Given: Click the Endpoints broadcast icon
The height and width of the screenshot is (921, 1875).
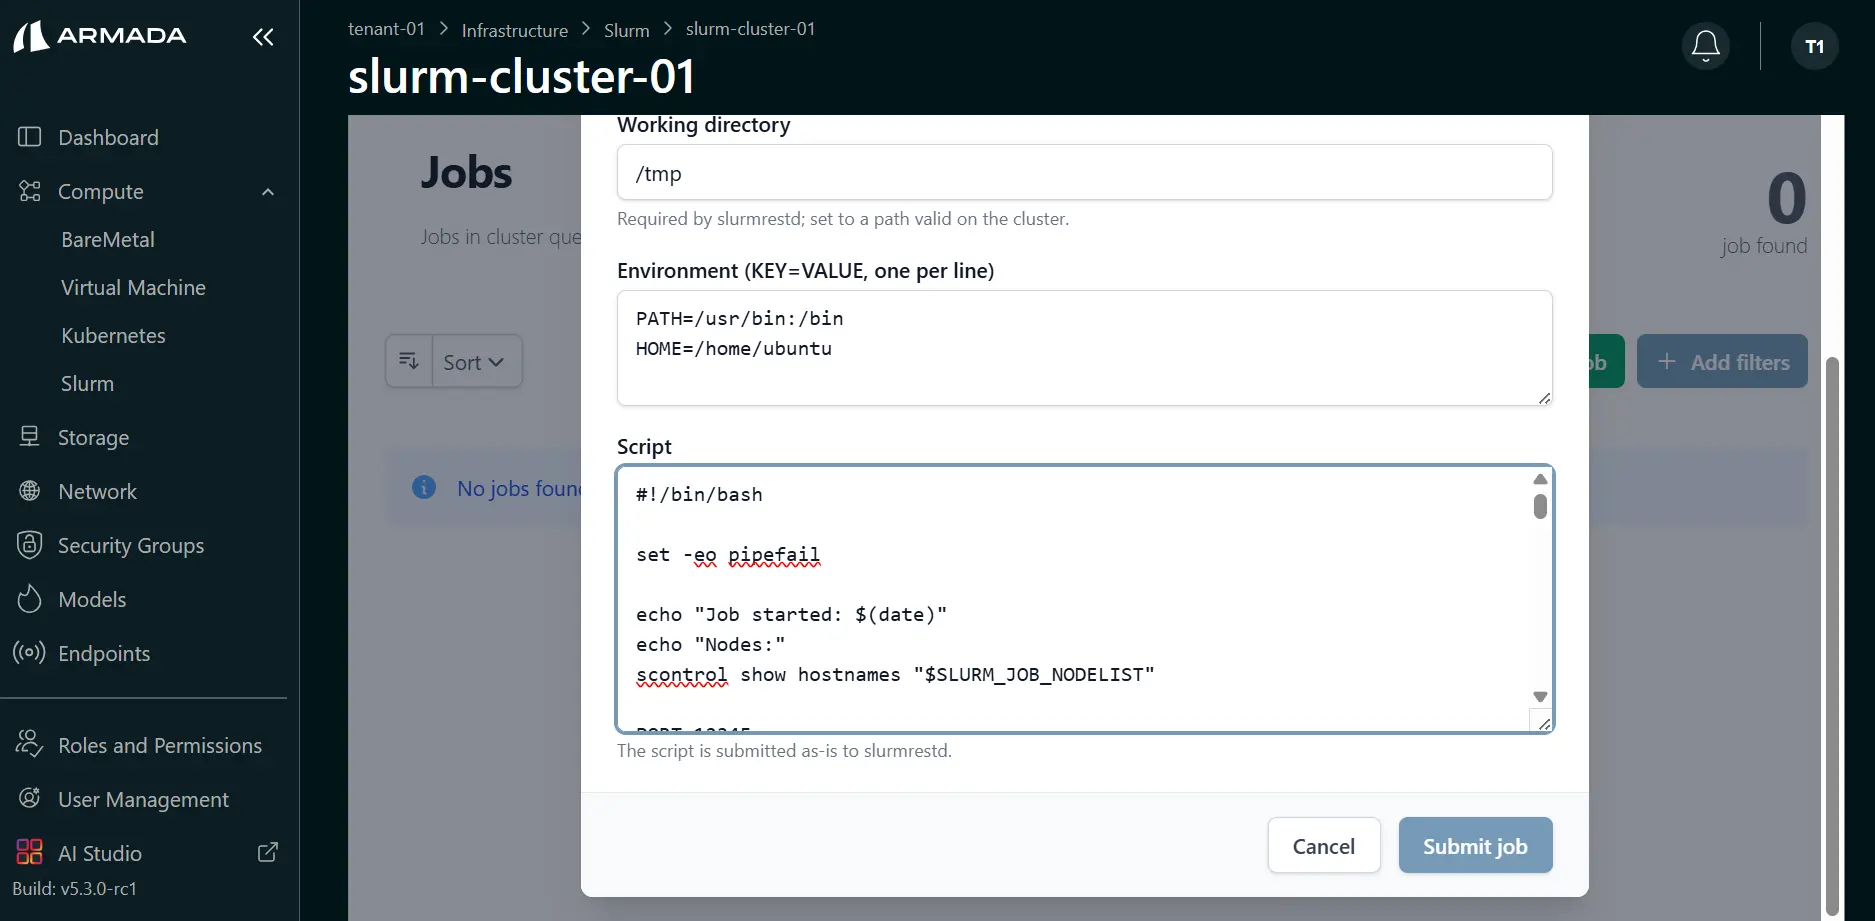Looking at the screenshot, I should pyautogui.click(x=30, y=653).
